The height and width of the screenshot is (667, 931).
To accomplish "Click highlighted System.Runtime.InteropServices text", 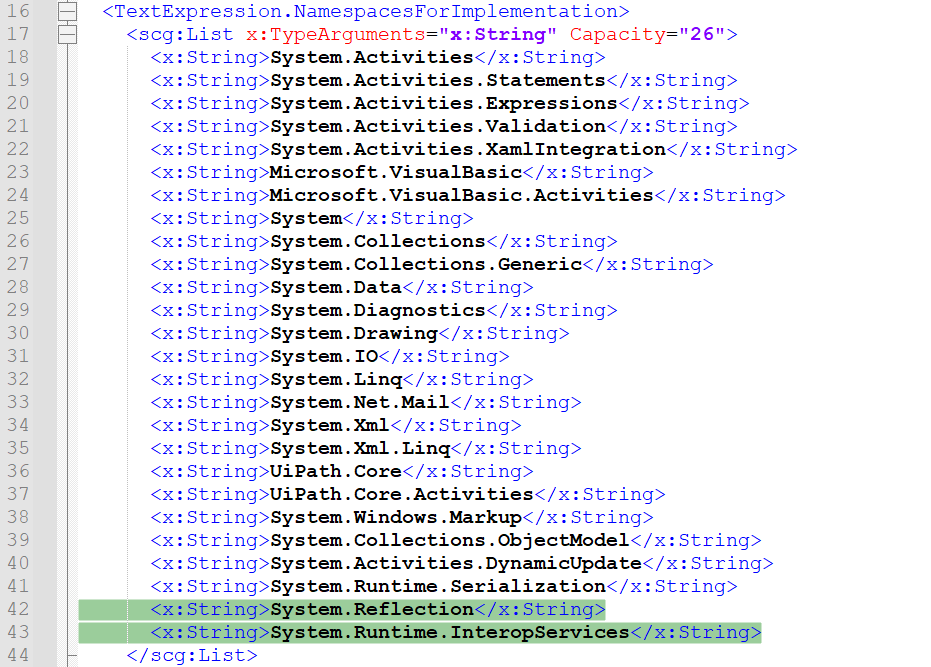I will [x=449, y=632].
